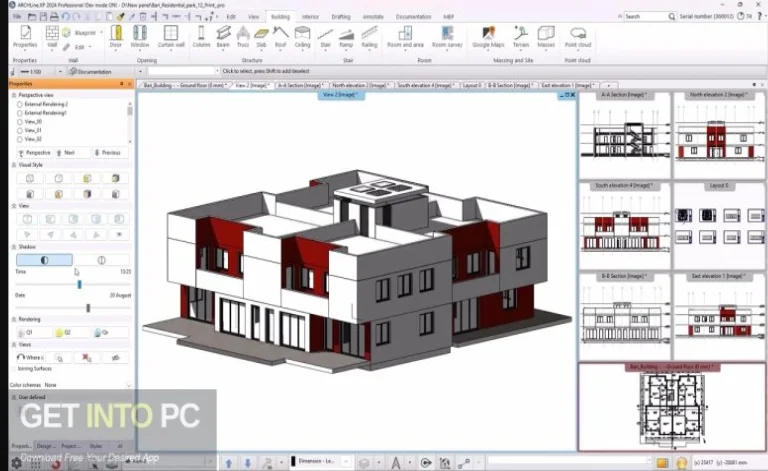Select View_30 radio option
768x471 pixels.
(19, 122)
